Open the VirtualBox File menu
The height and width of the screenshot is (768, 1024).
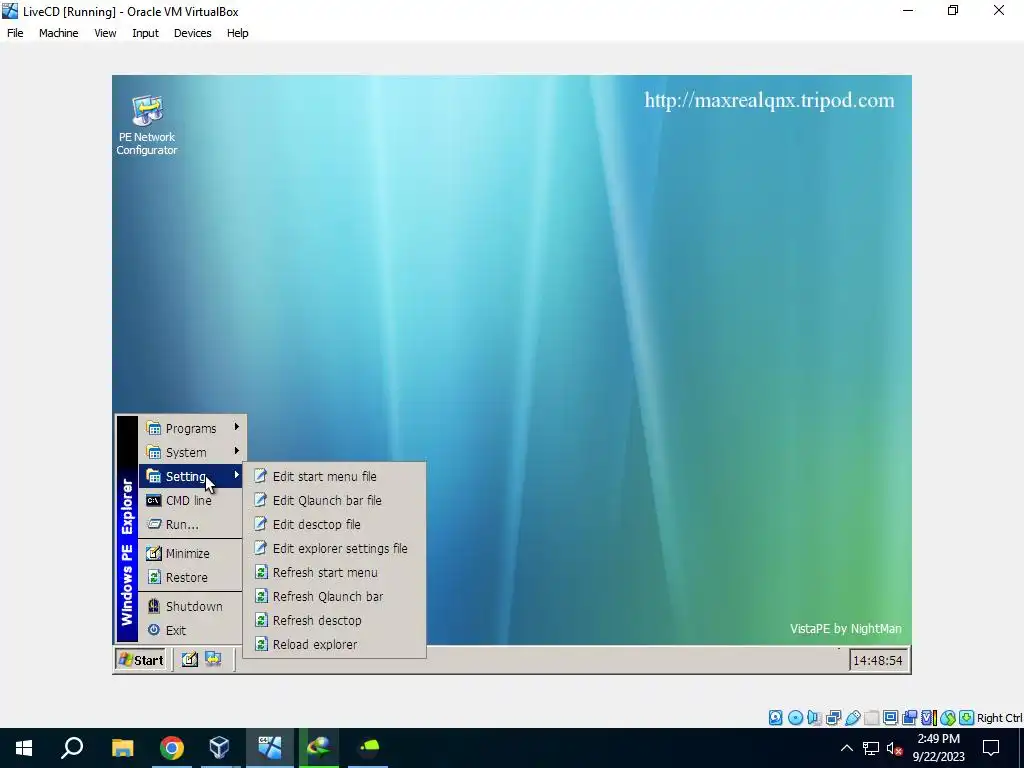pos(15,33)
